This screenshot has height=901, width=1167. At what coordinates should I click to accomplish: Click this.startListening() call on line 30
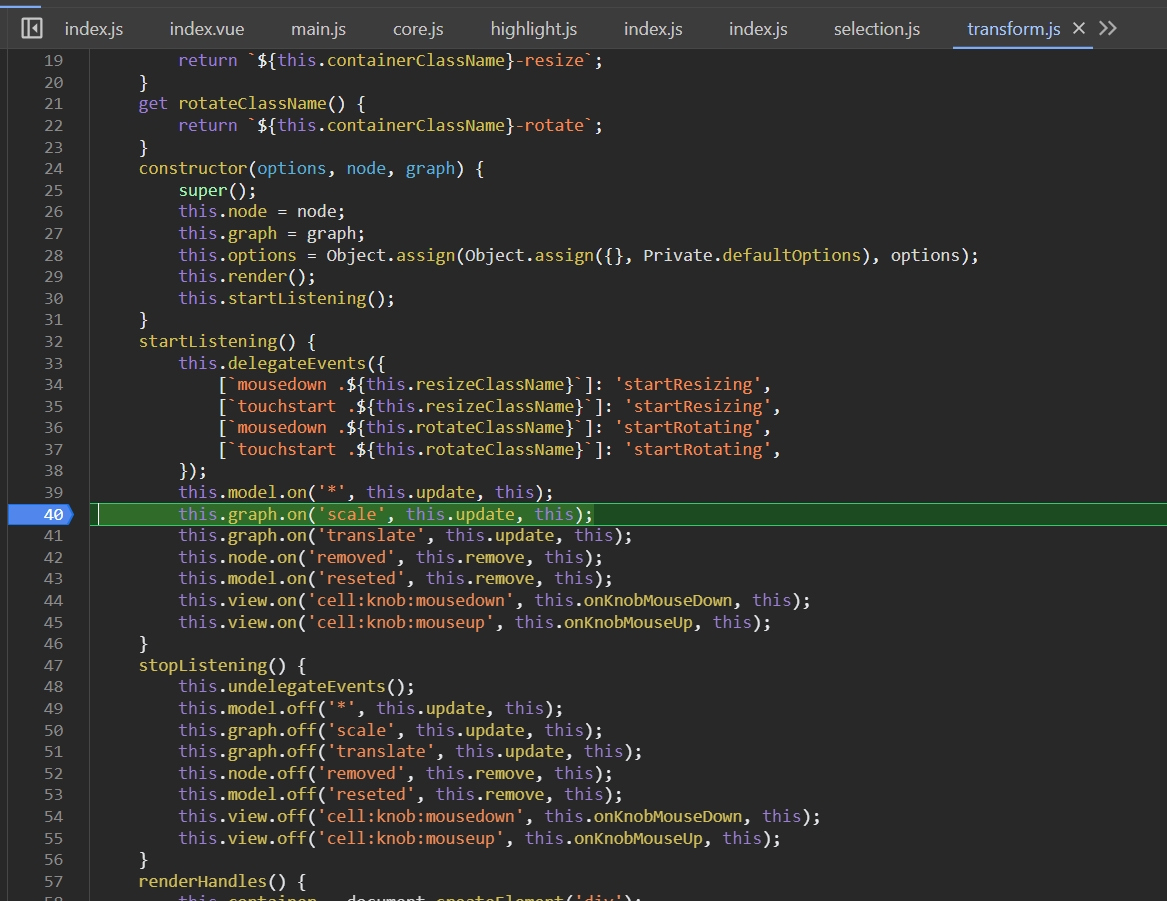286,298
